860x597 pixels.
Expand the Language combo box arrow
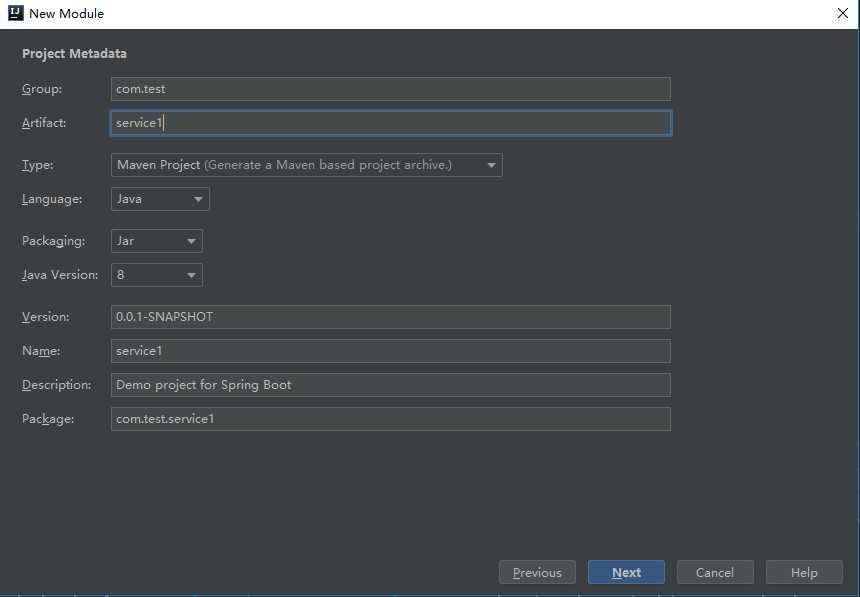(x=198, y=199)
